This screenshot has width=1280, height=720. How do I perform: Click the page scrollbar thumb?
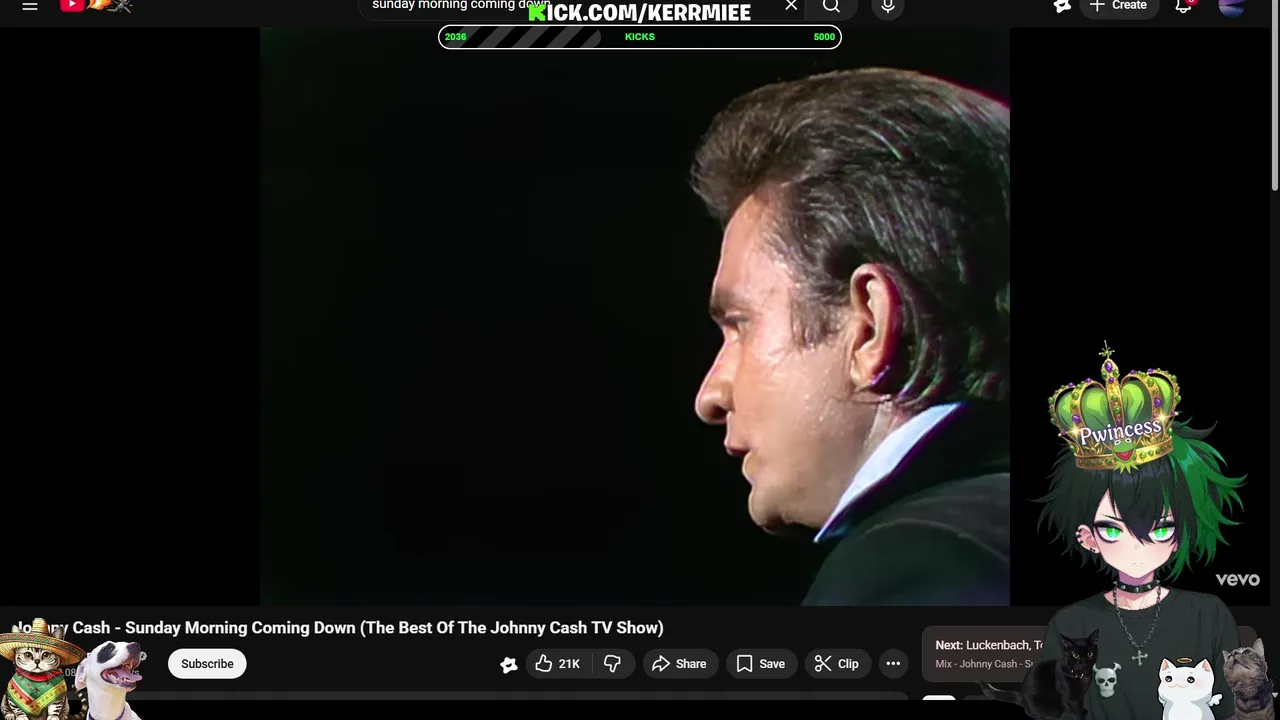coord(1275,95)
